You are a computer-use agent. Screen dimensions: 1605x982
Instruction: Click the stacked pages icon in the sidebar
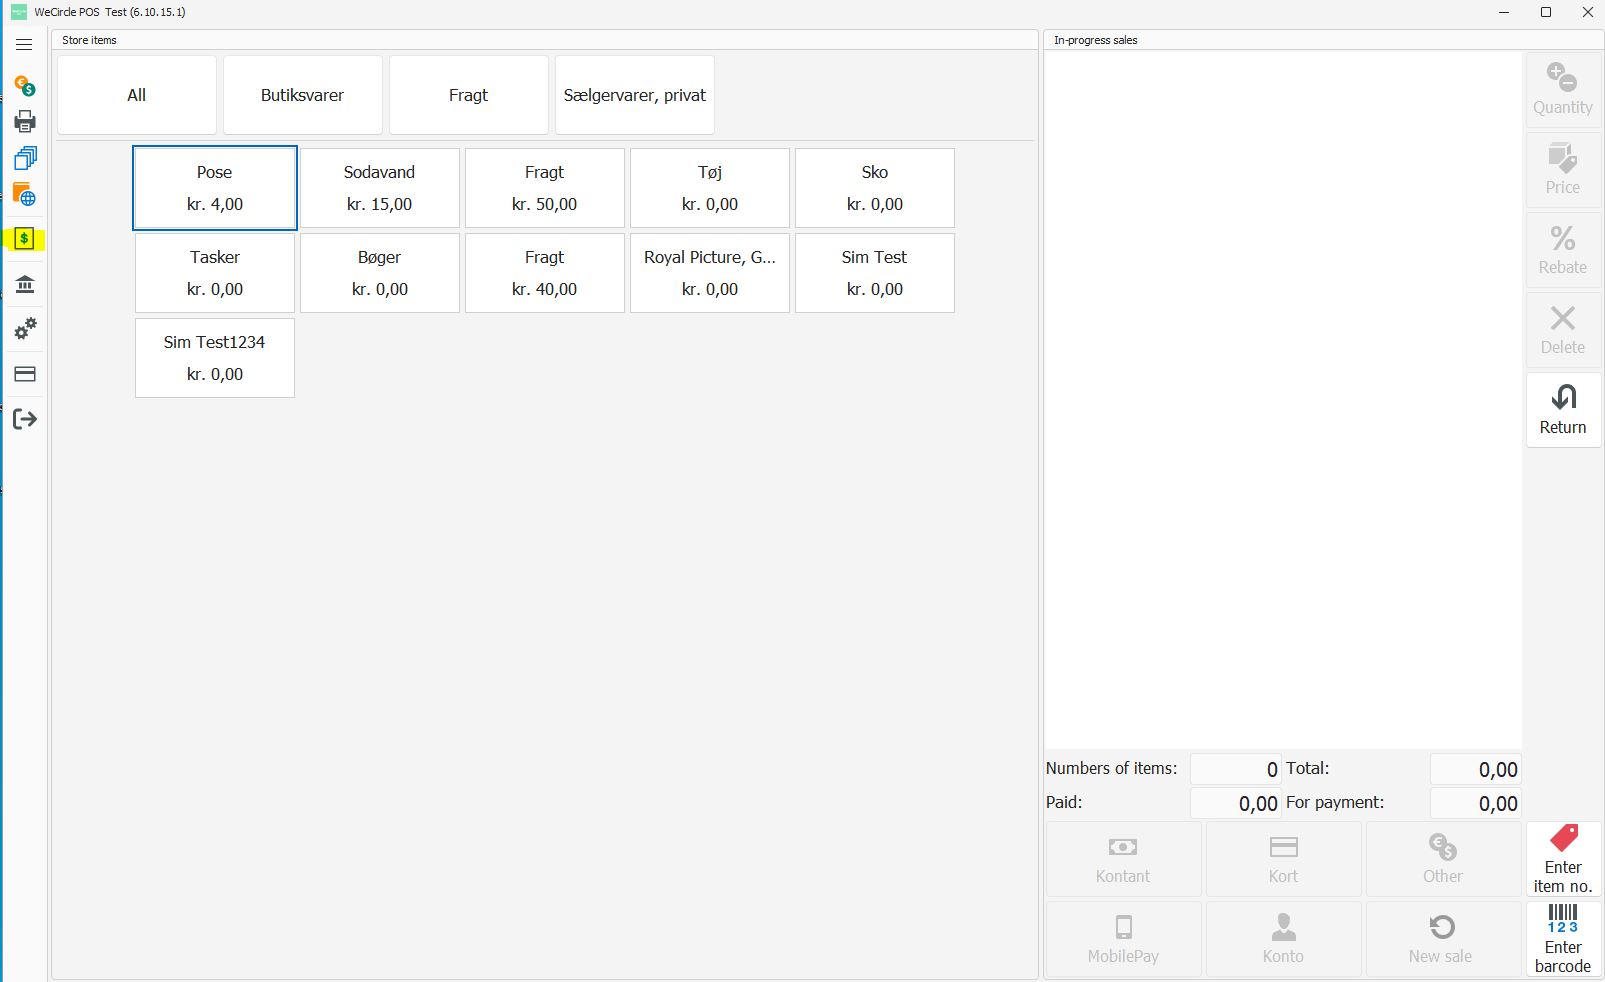point(25,158)
